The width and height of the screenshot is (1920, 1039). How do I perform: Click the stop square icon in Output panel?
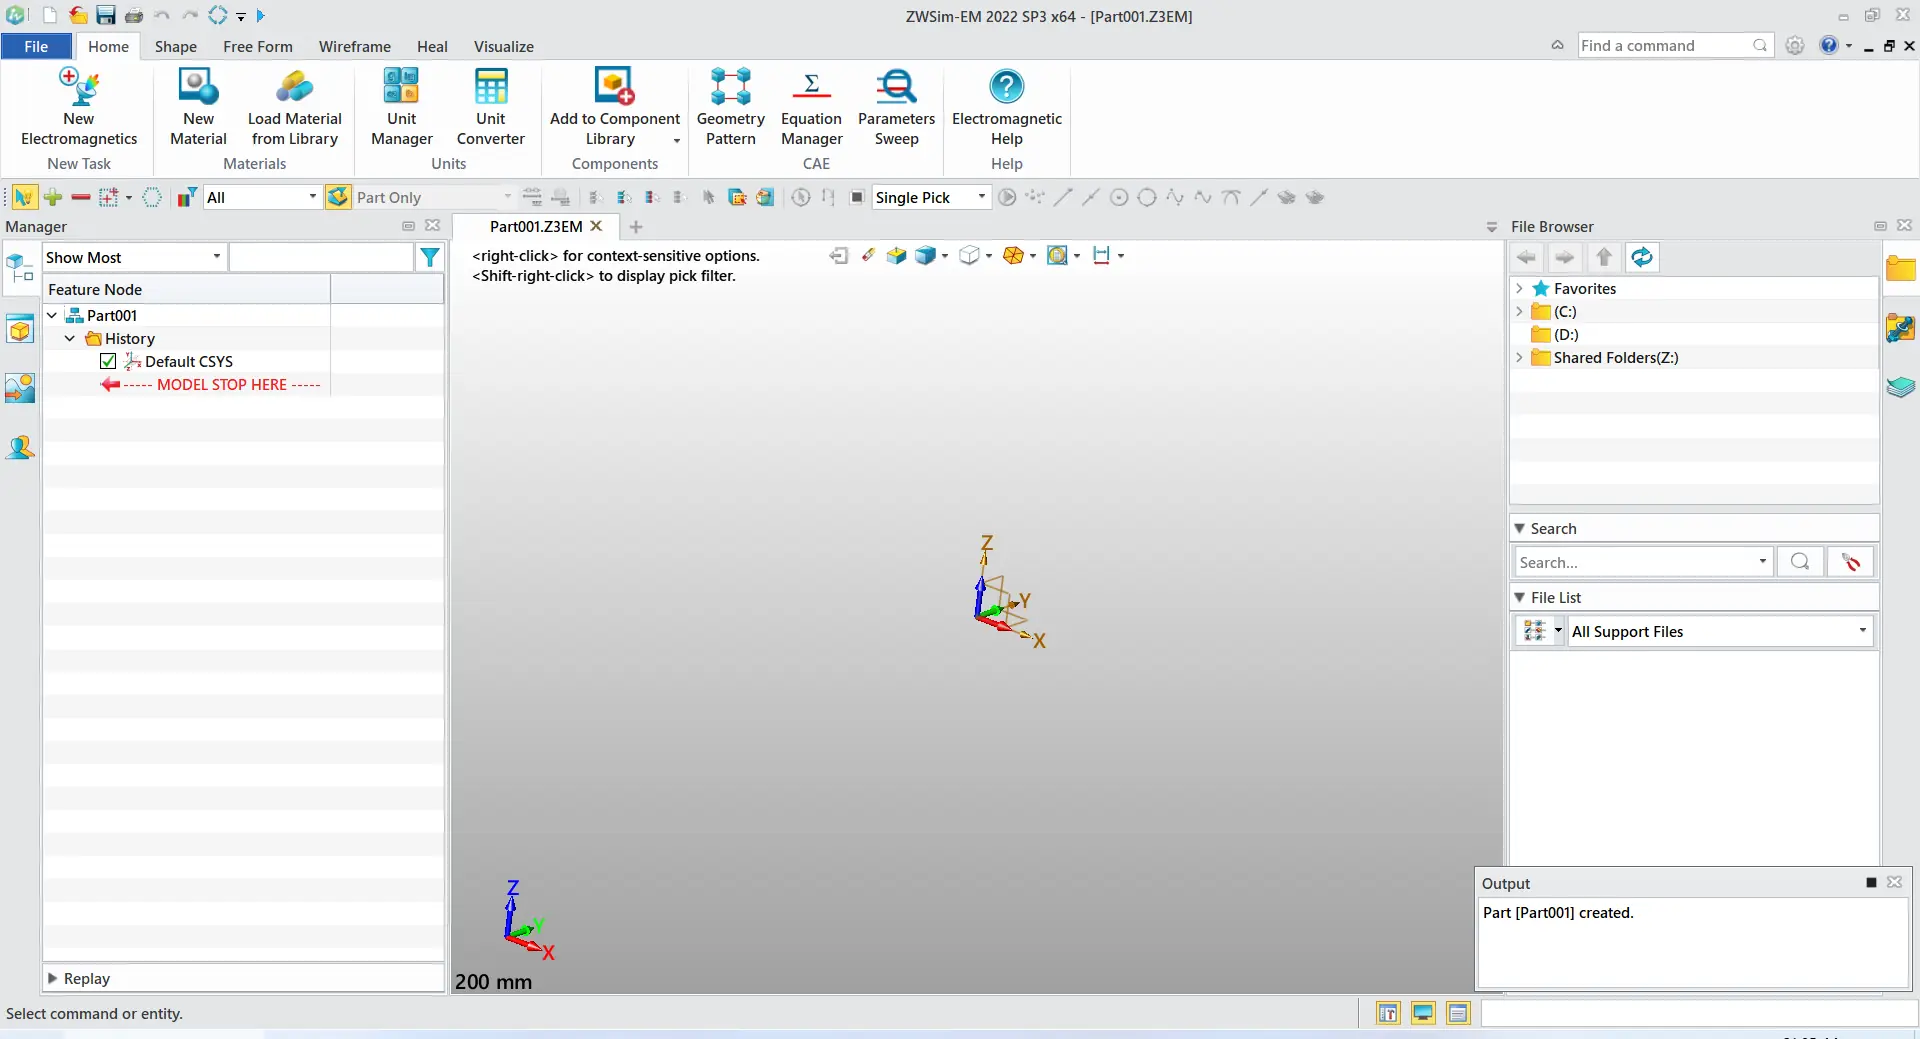coord(1871,882)
